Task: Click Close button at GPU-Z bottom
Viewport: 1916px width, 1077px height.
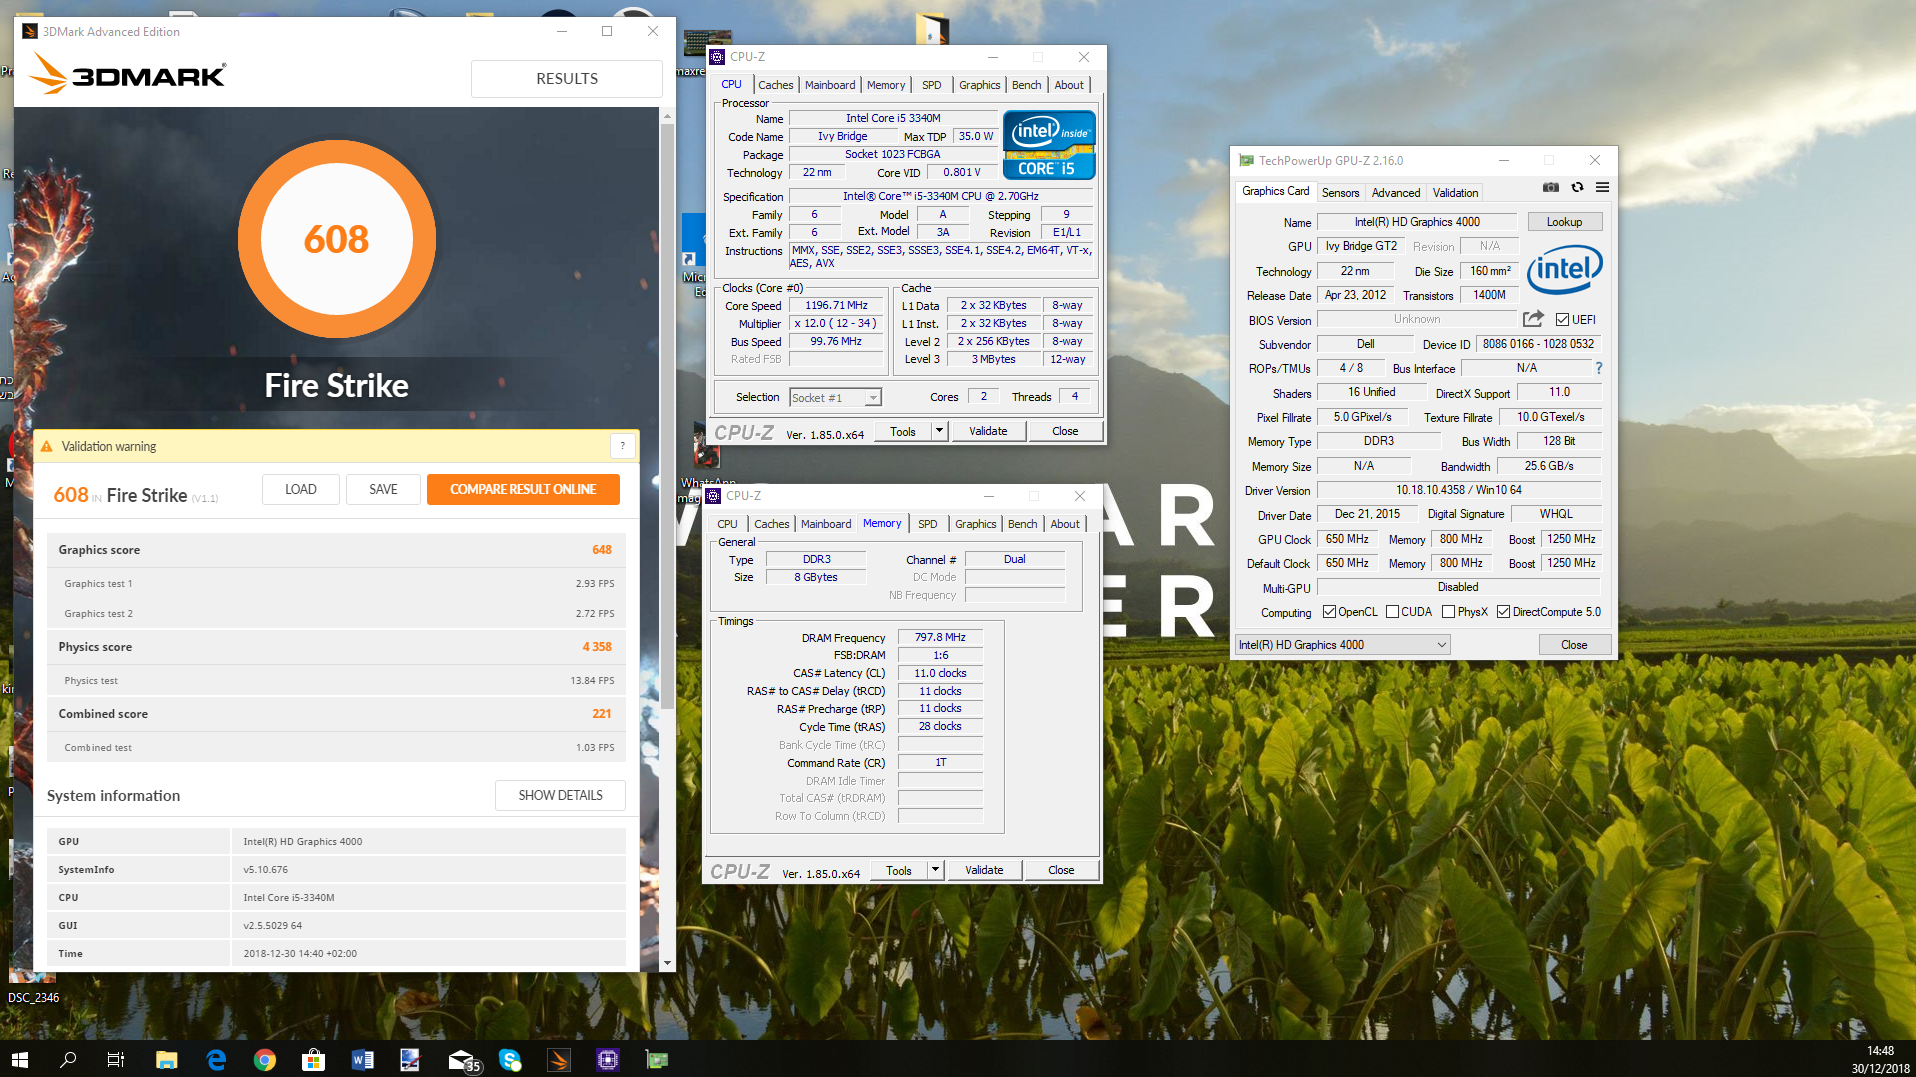Action: tap(1574, 645)
